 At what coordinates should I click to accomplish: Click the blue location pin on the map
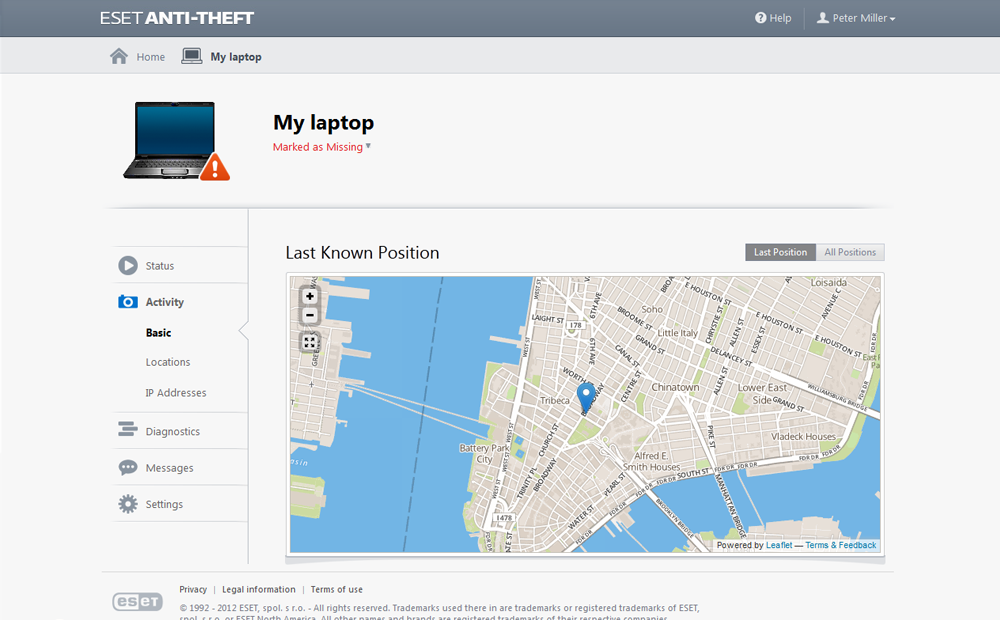[585, 397]
